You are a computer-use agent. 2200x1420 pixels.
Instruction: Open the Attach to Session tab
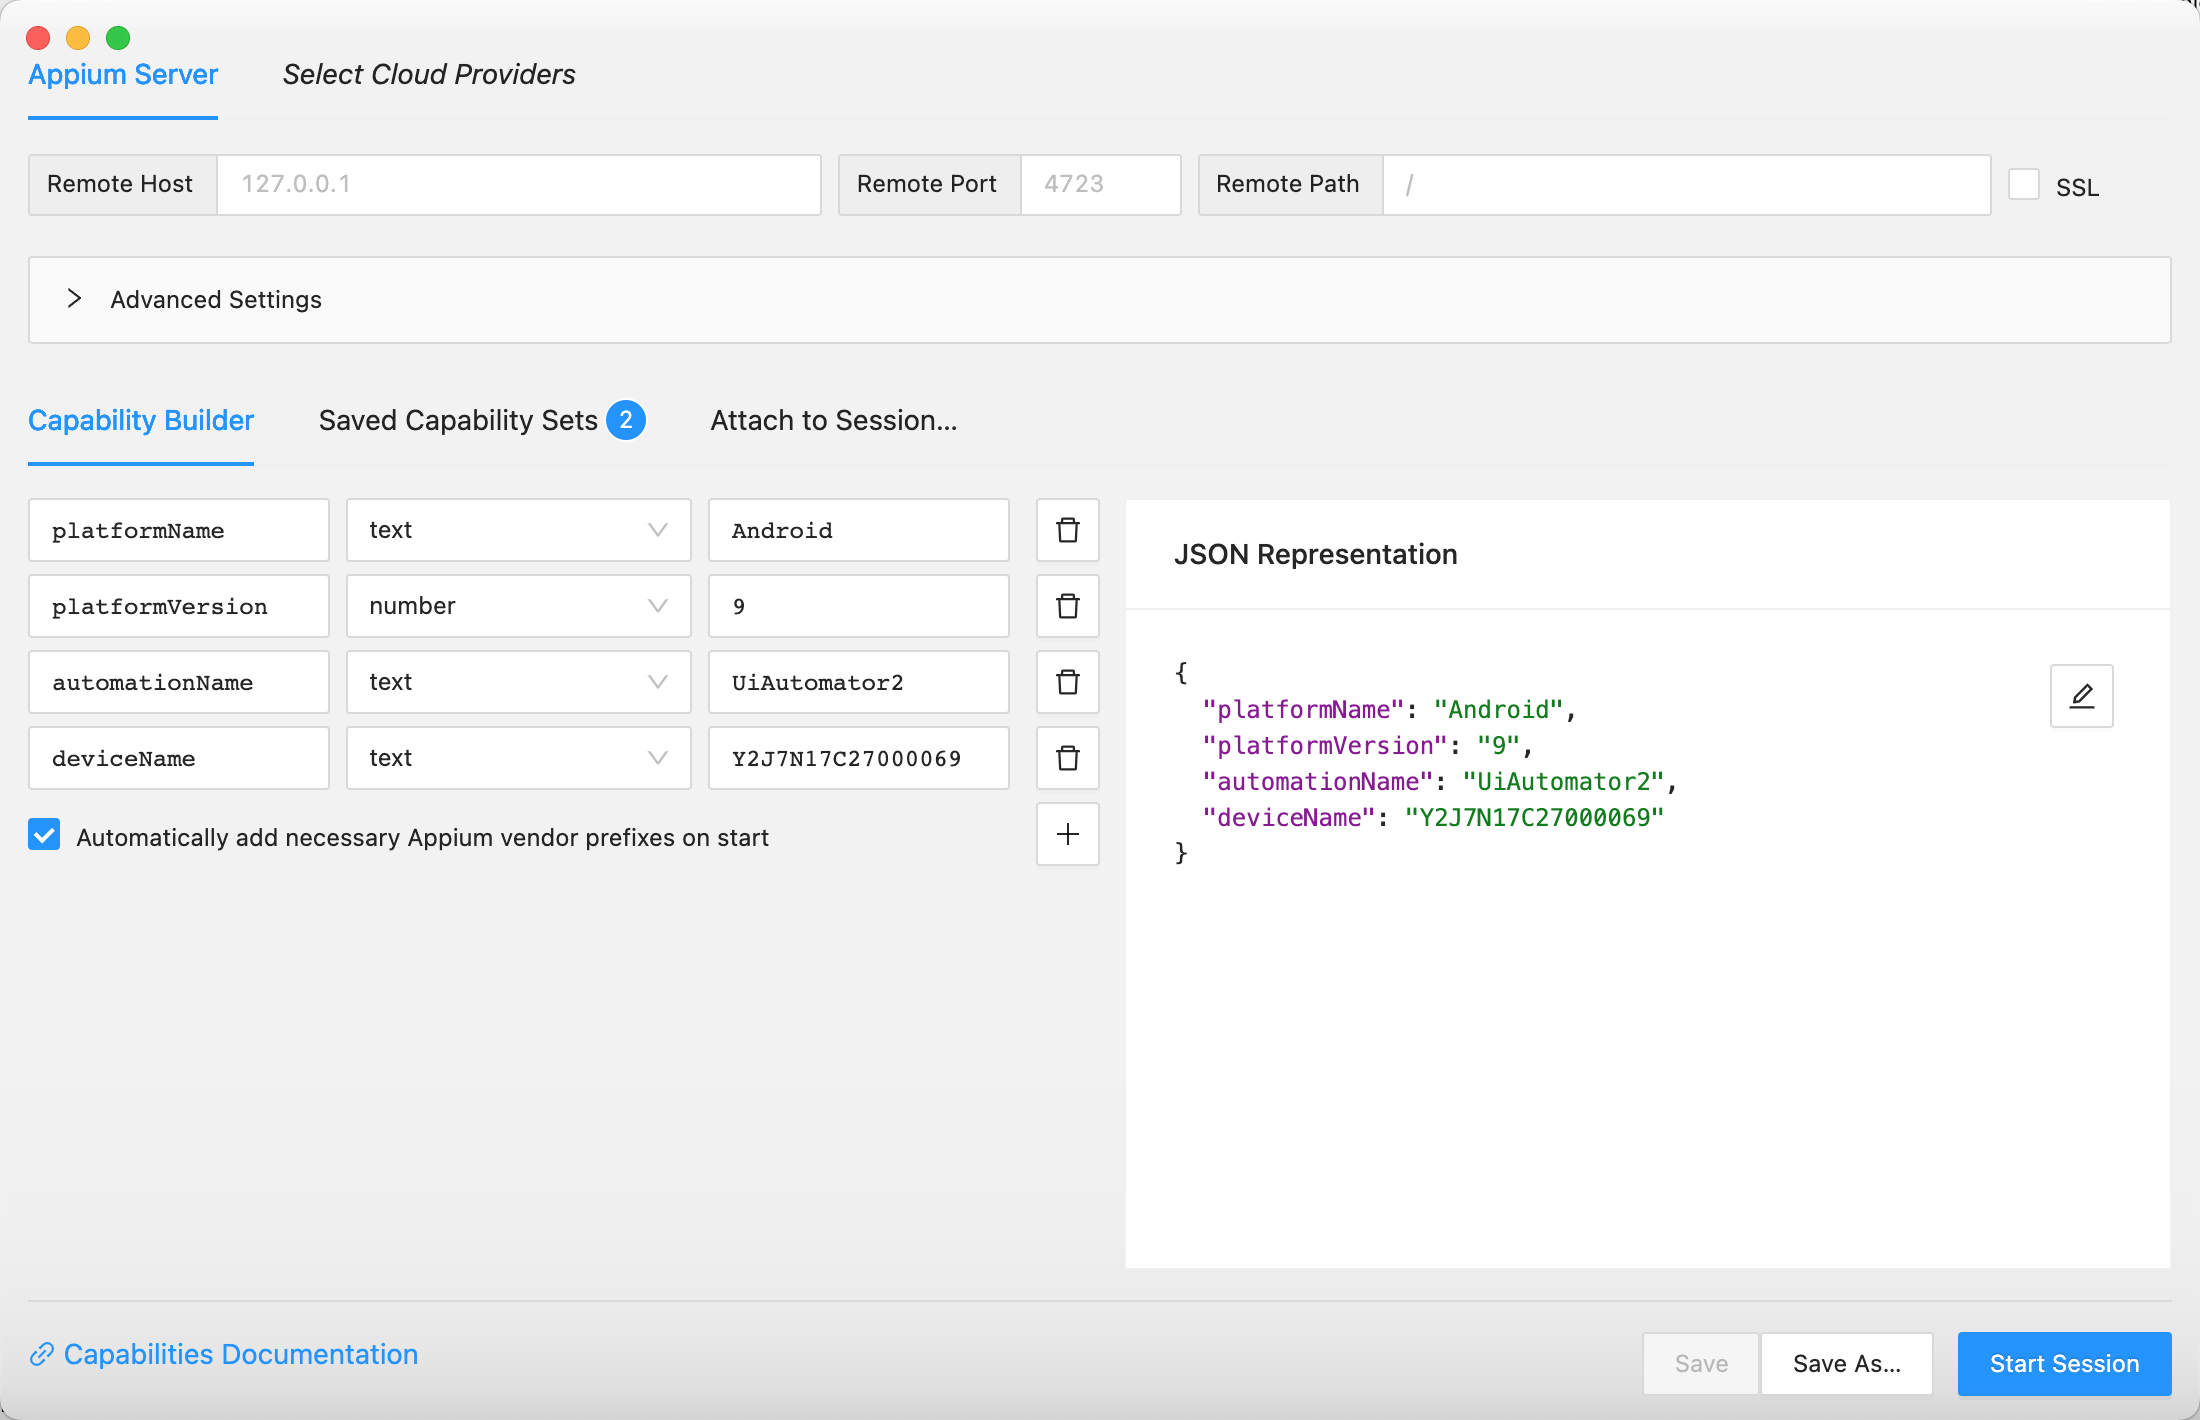coord(833,420)
